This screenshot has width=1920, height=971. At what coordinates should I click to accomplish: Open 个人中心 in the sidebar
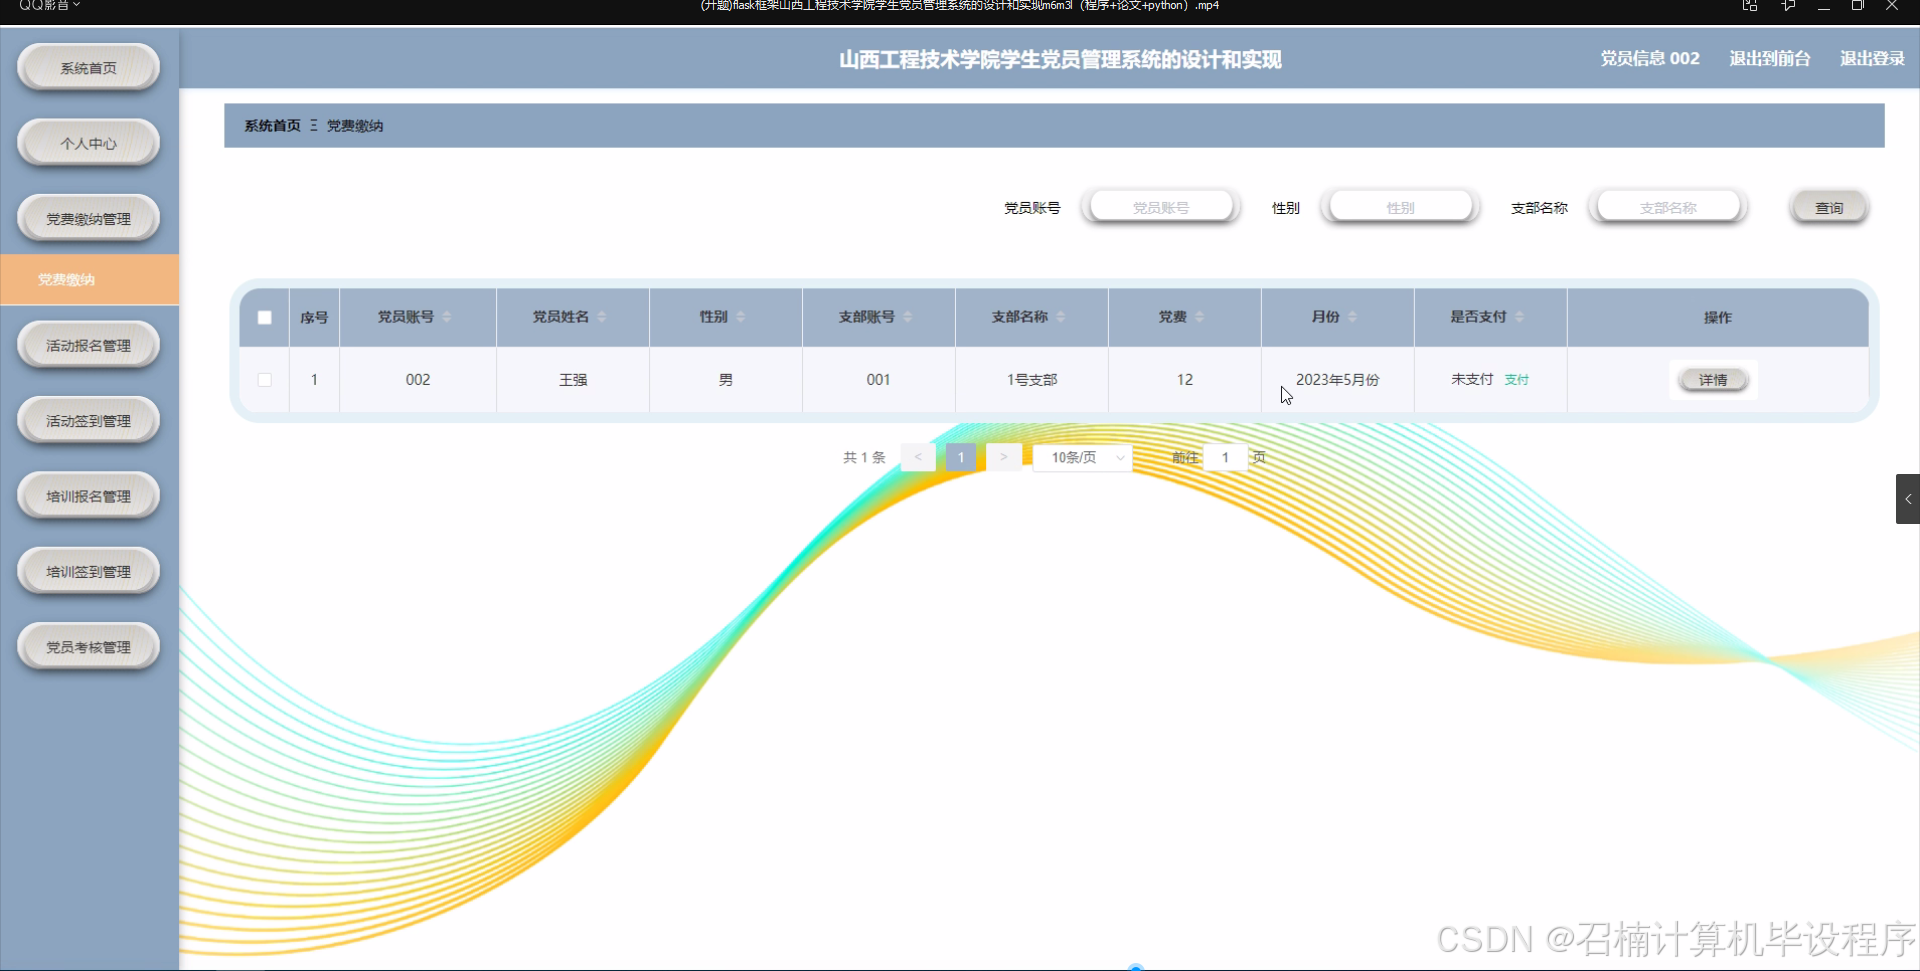[x=88, y=143]
